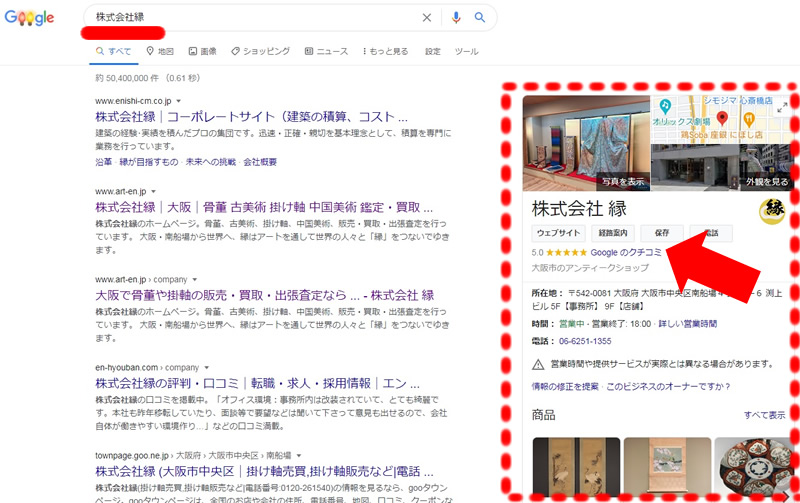
Task: Open the 会社概要 sitelink
Action: pos(260,162)
